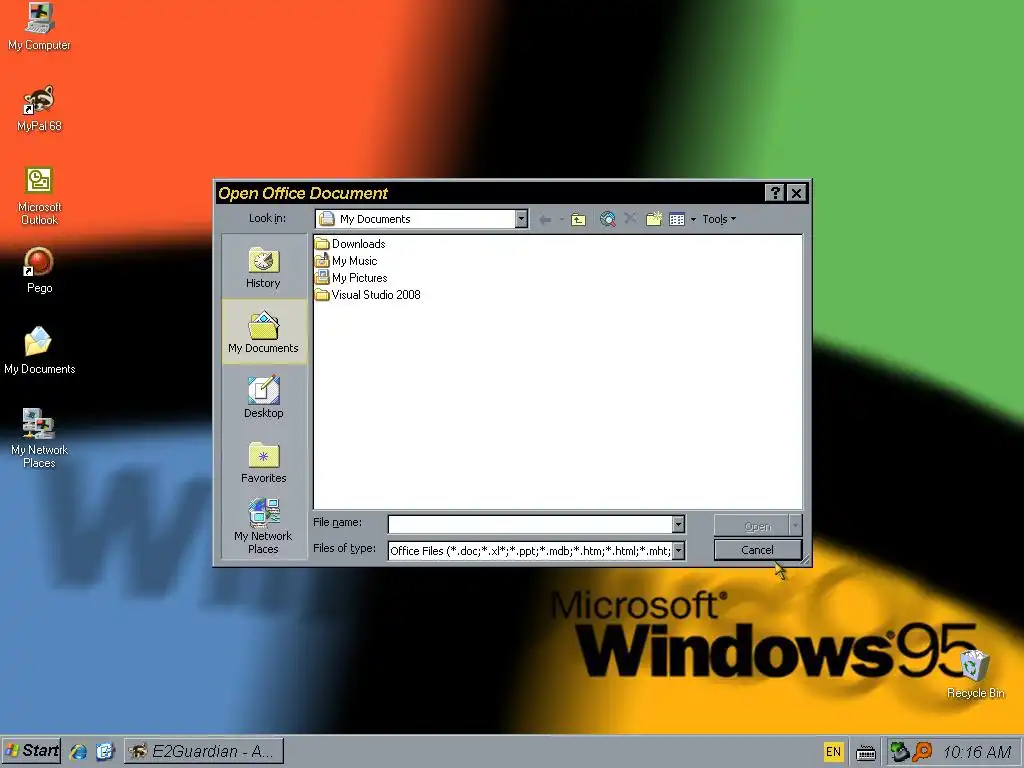This screenshot has width=1024, height=768.
Task: Open the Start menu
Action: click(31, 751)
